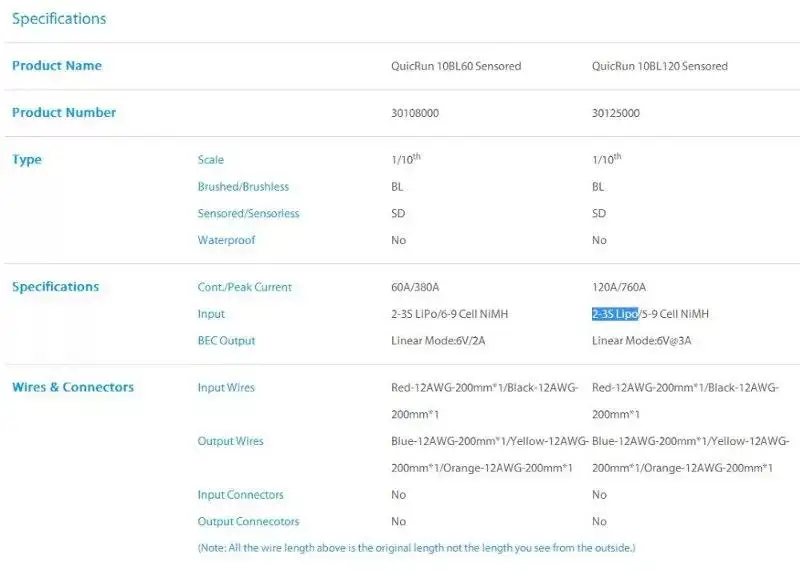
Task: Click the Cont./Peak Current label
Action: click(244, 287)
